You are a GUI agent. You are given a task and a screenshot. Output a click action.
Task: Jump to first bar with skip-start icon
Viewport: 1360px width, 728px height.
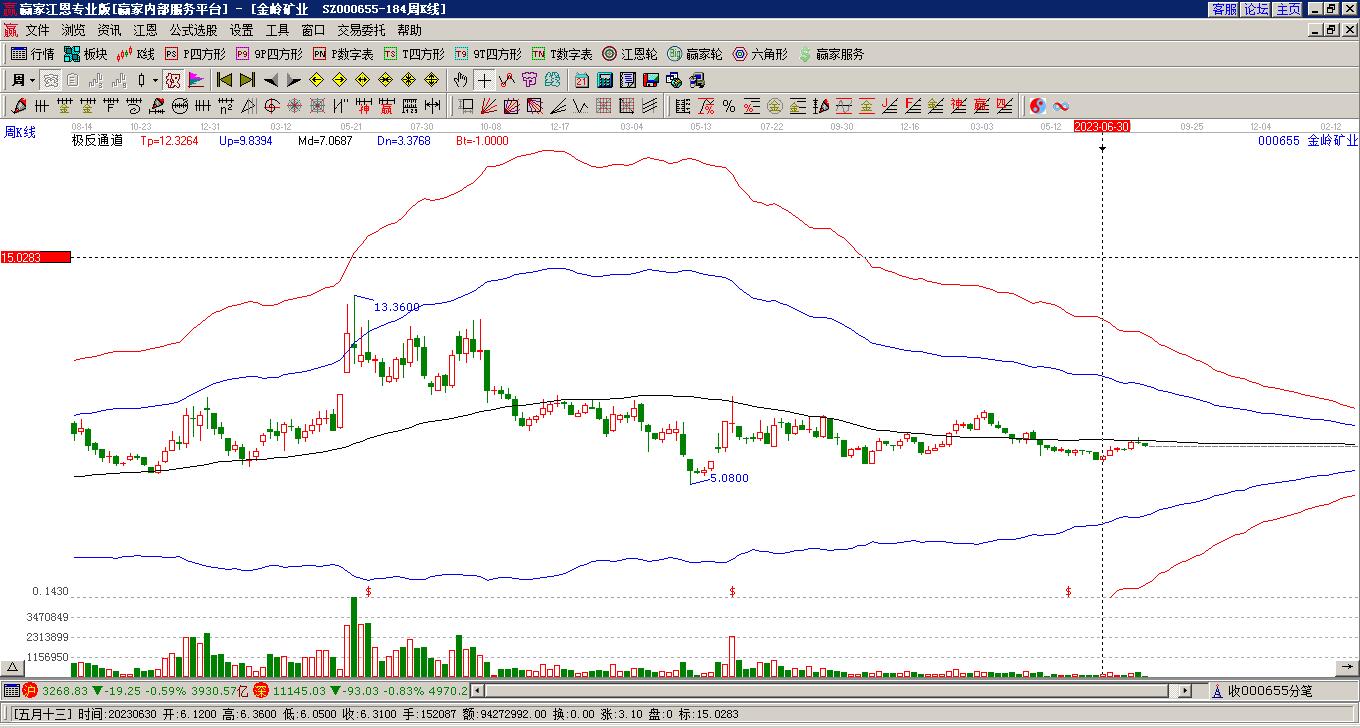coord(225,80)
